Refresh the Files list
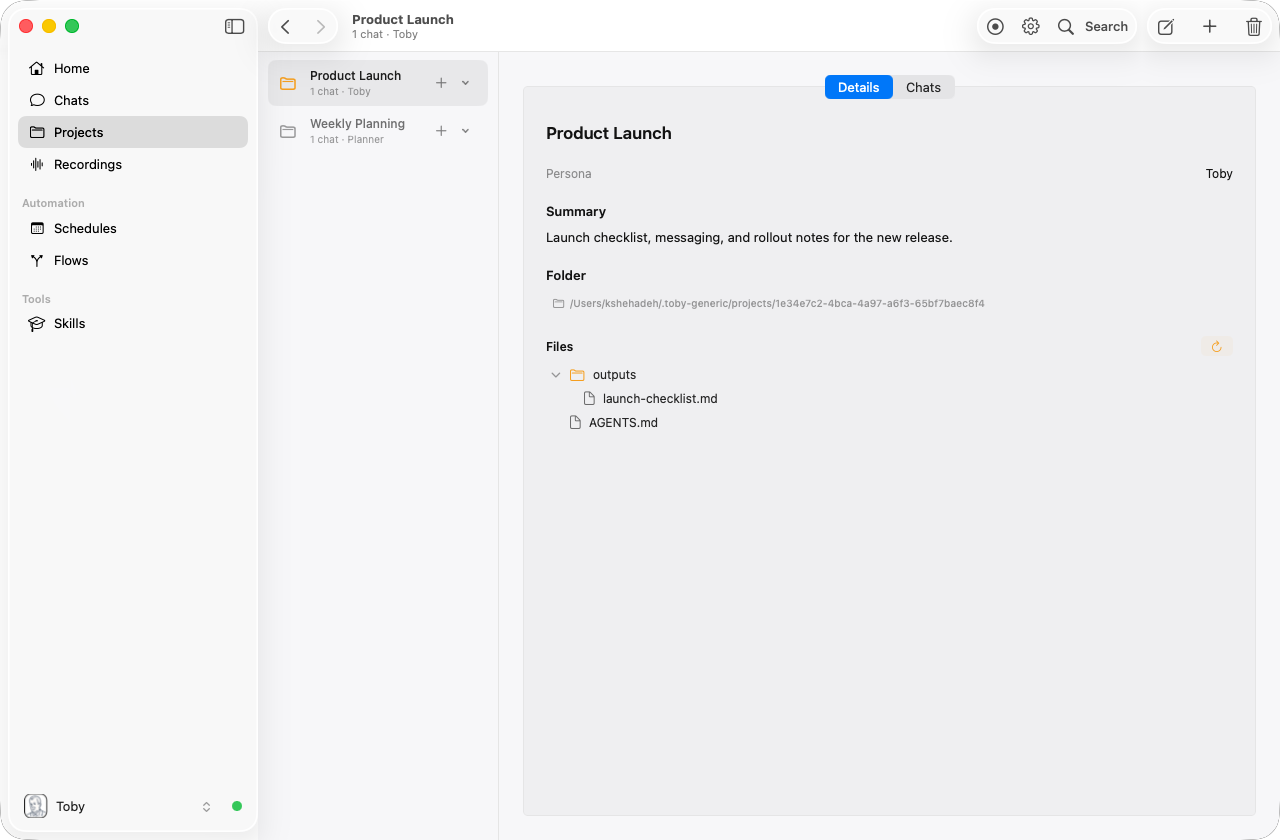Screen dimensions: 1280x840 coord(1217,346)
